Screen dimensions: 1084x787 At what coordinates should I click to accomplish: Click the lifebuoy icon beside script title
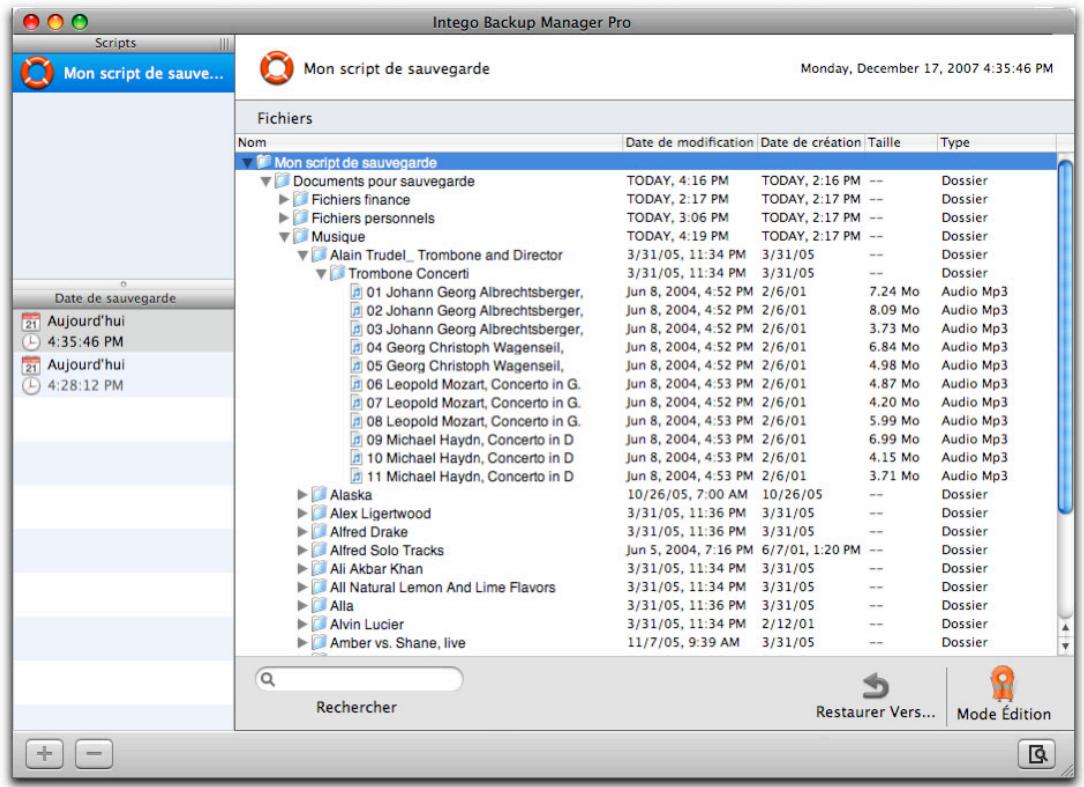coord(277,68)
